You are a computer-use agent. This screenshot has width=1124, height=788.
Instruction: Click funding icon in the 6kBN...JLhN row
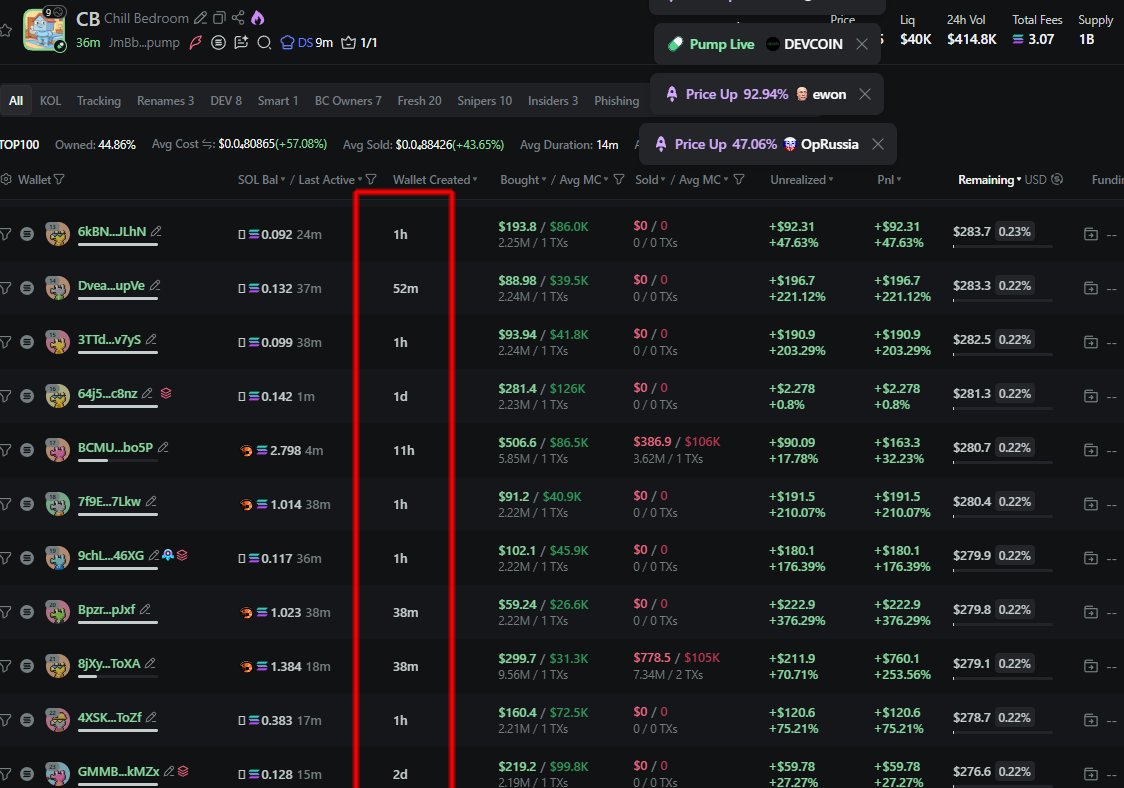1091,234
